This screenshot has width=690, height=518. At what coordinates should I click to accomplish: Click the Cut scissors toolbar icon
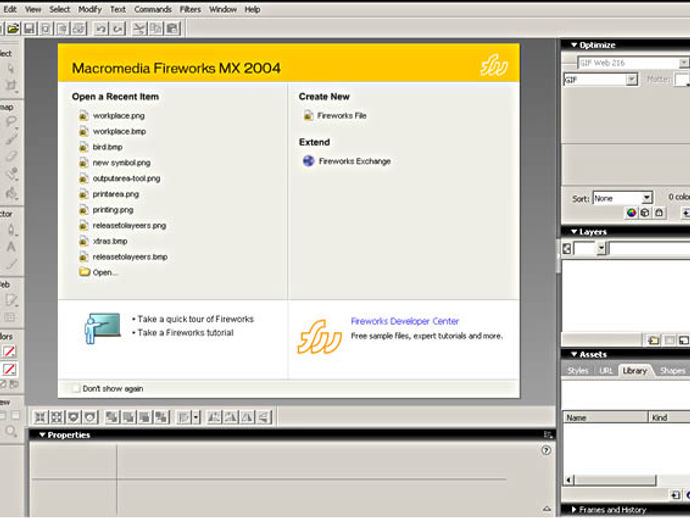coord(139,29)
